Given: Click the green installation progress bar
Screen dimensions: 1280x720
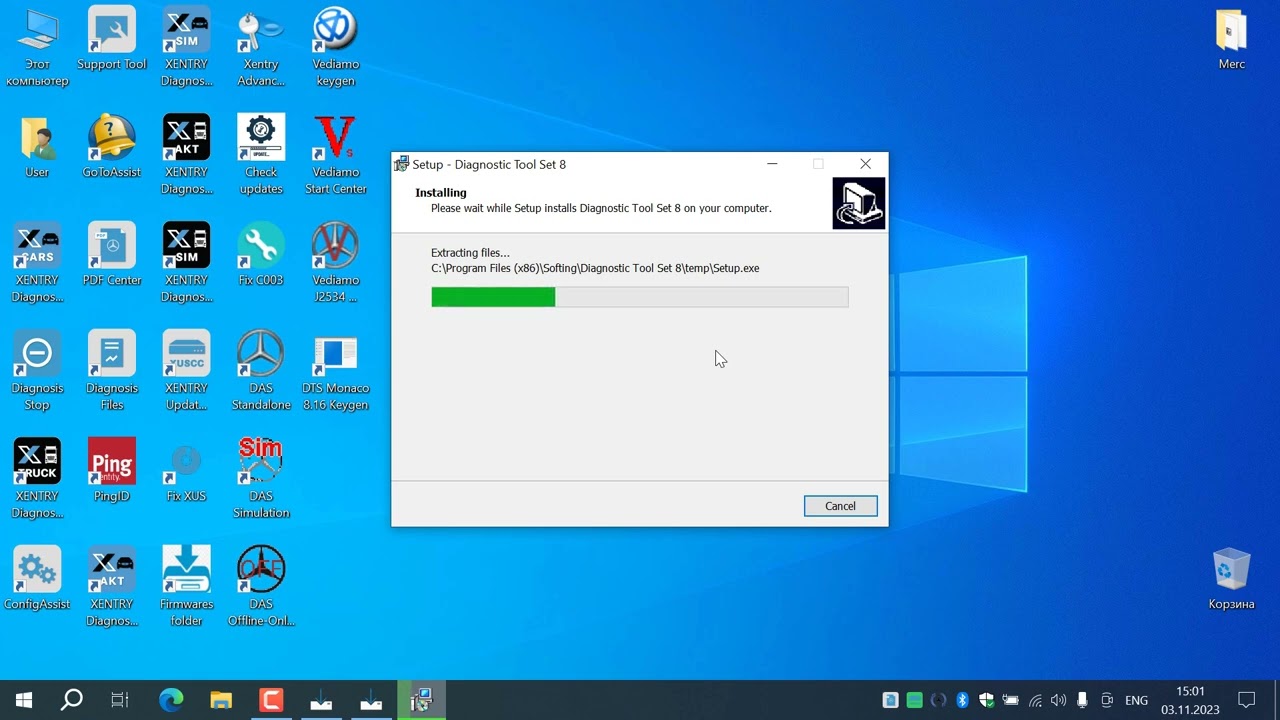Looking at the screenshot, I should pos(640,296).
